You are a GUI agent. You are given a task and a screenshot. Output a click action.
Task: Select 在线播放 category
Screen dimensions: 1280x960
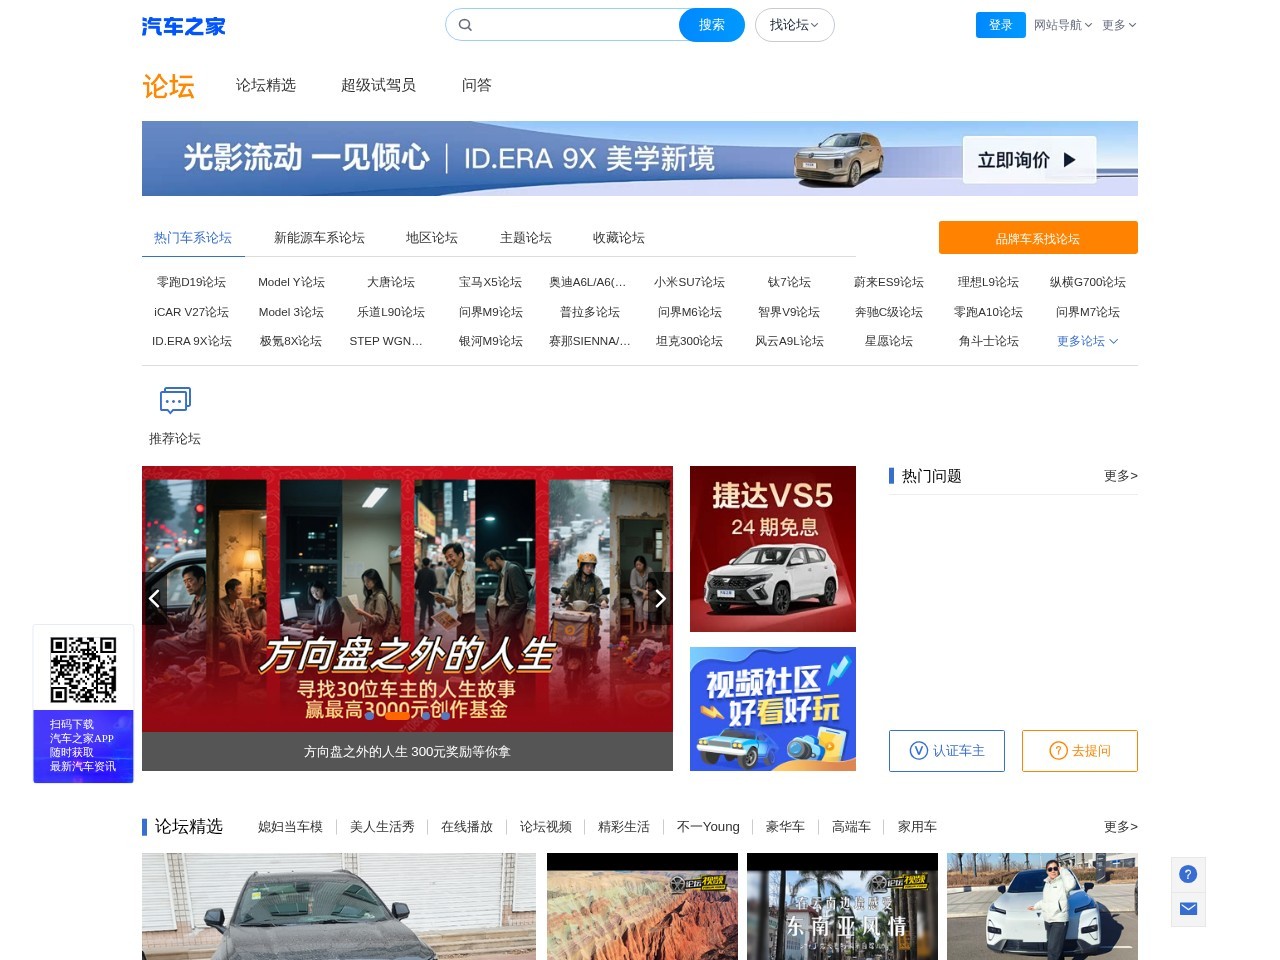(467, 827)
